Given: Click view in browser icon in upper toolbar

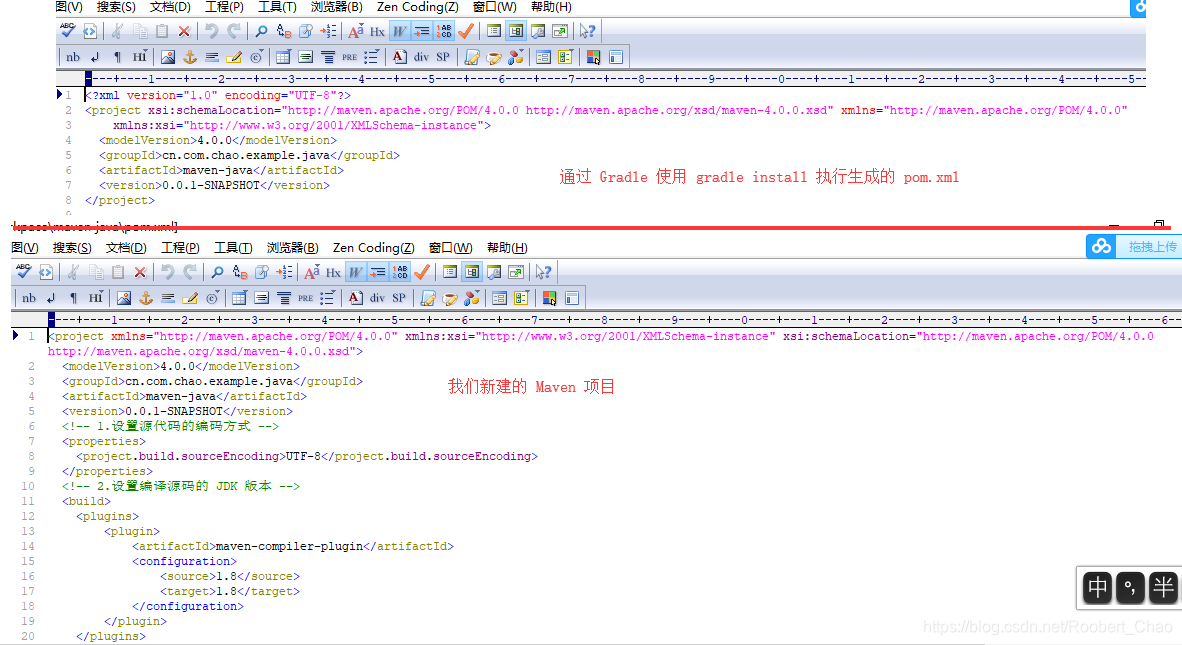Looking at the screenshot, I should coord(90,31).
